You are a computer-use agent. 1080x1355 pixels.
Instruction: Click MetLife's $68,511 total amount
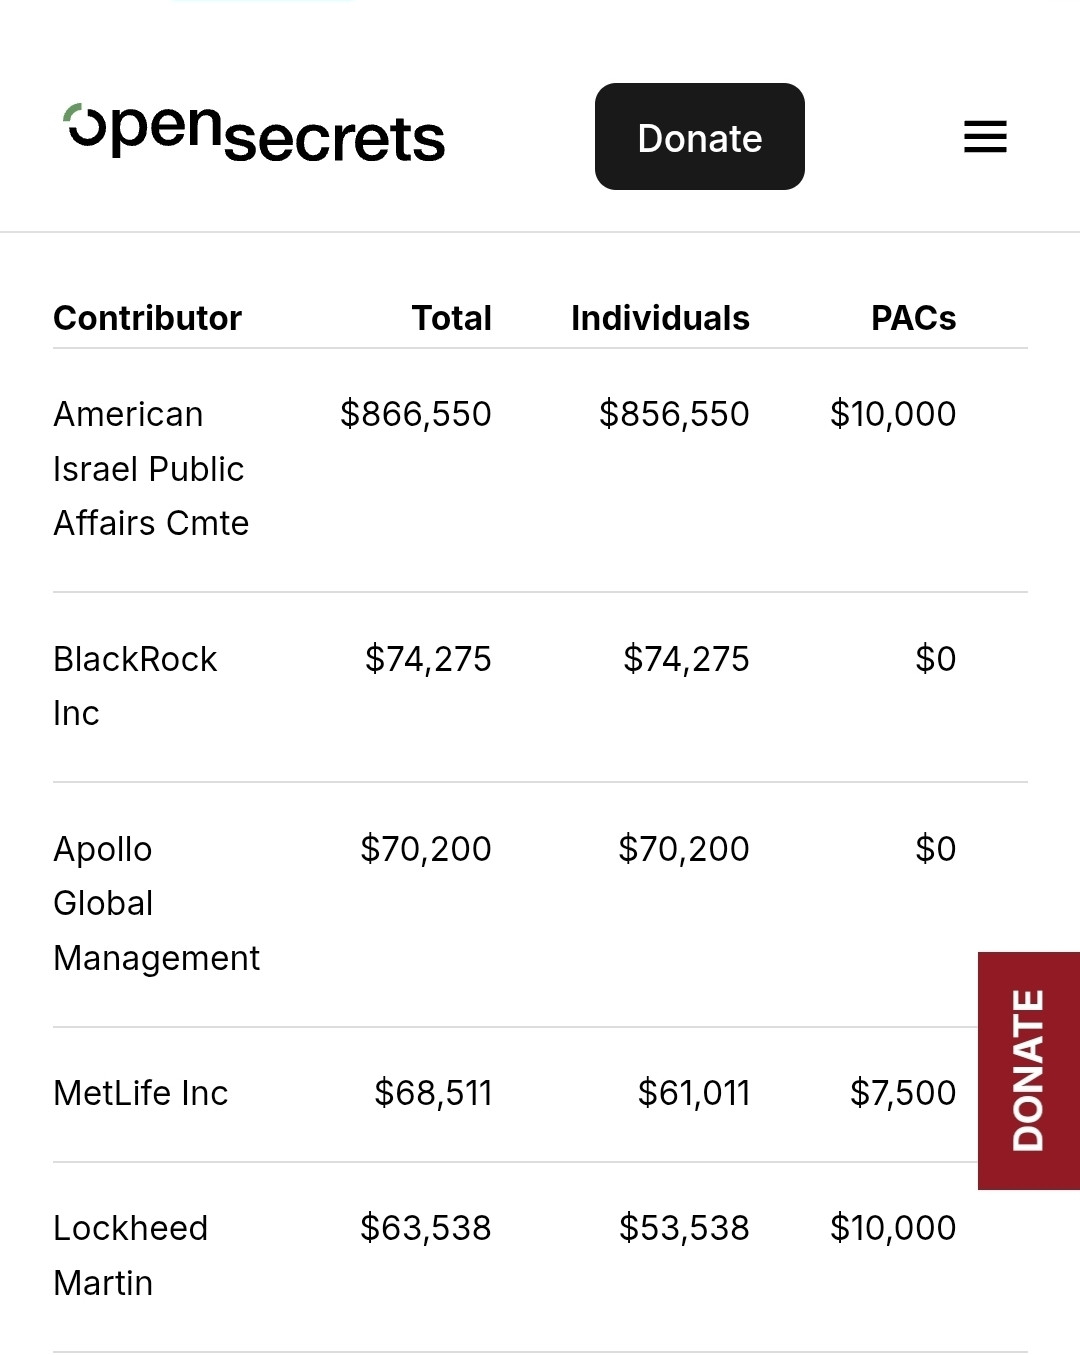point(433,1093)
